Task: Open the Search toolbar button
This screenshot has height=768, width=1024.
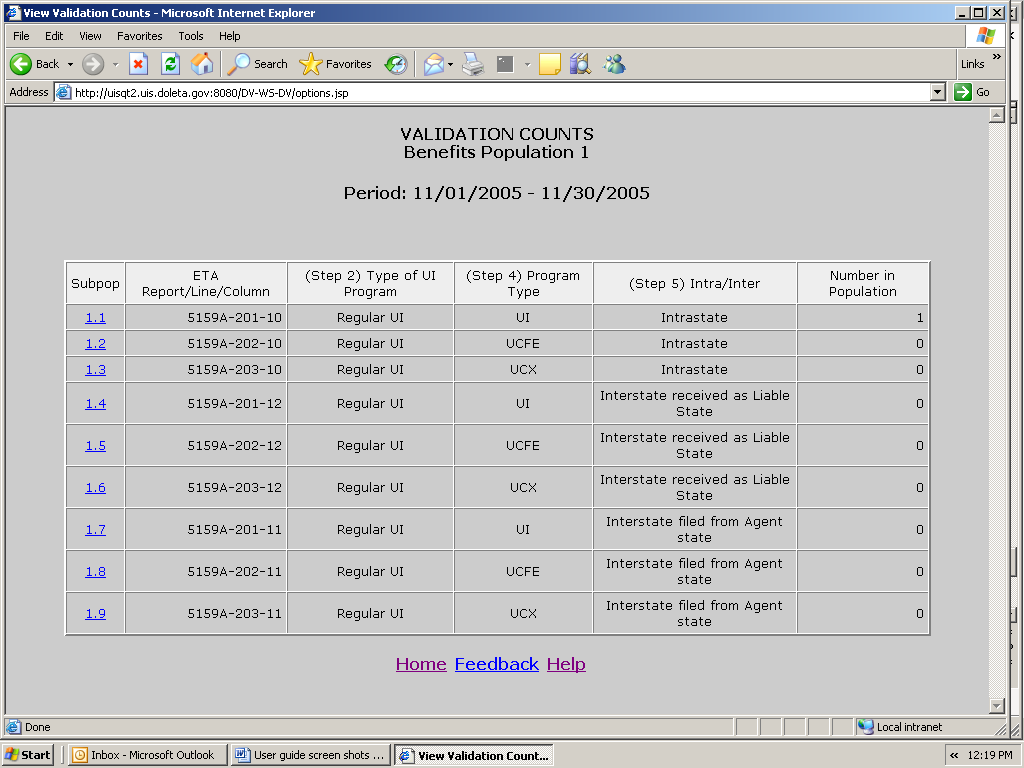Action: pos(258,64)
